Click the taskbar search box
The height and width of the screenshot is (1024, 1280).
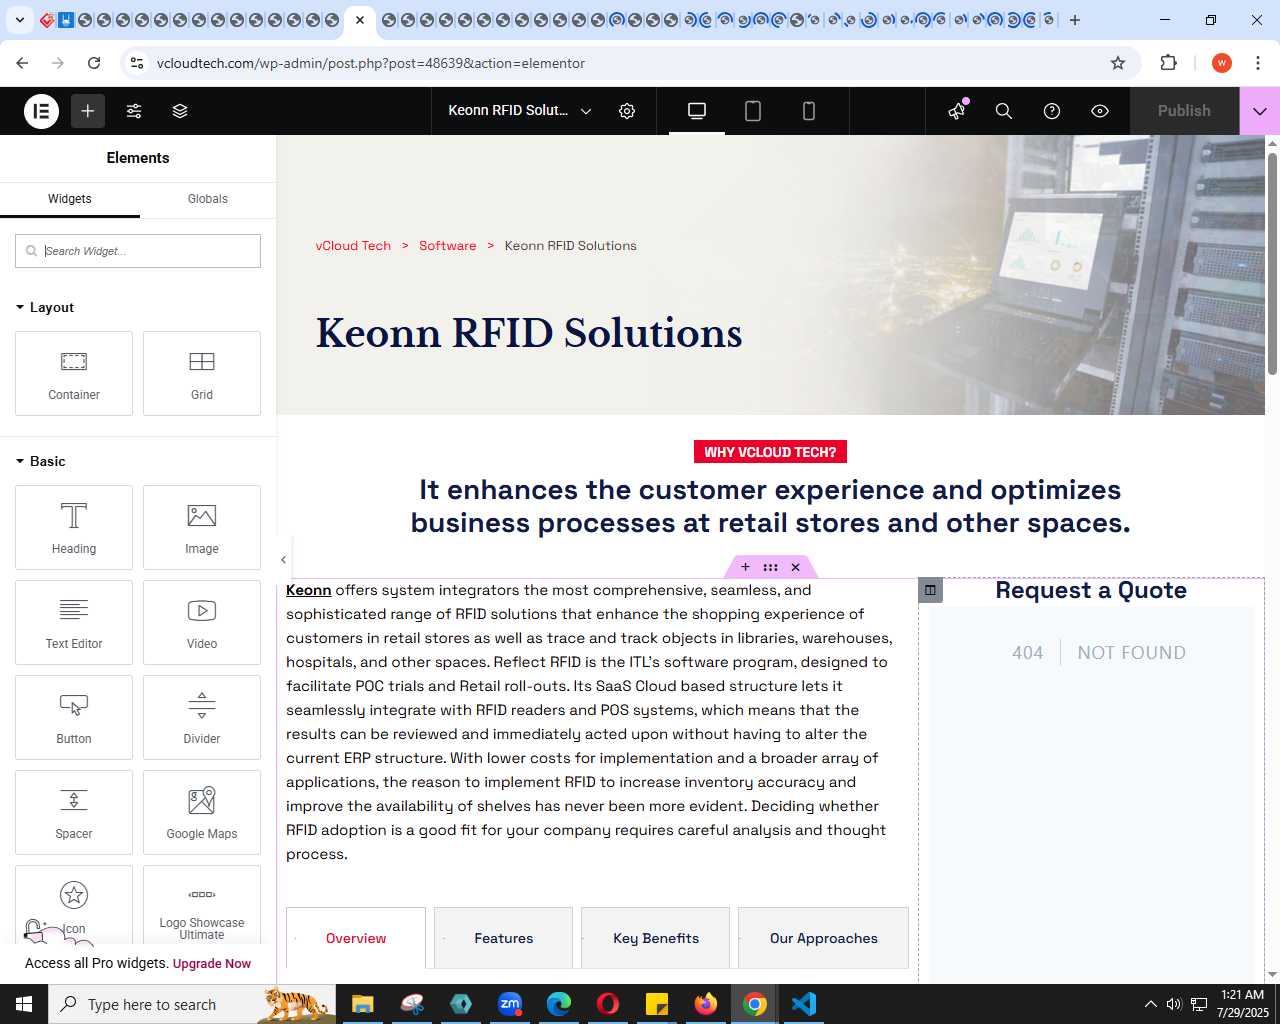[190, 1004]
